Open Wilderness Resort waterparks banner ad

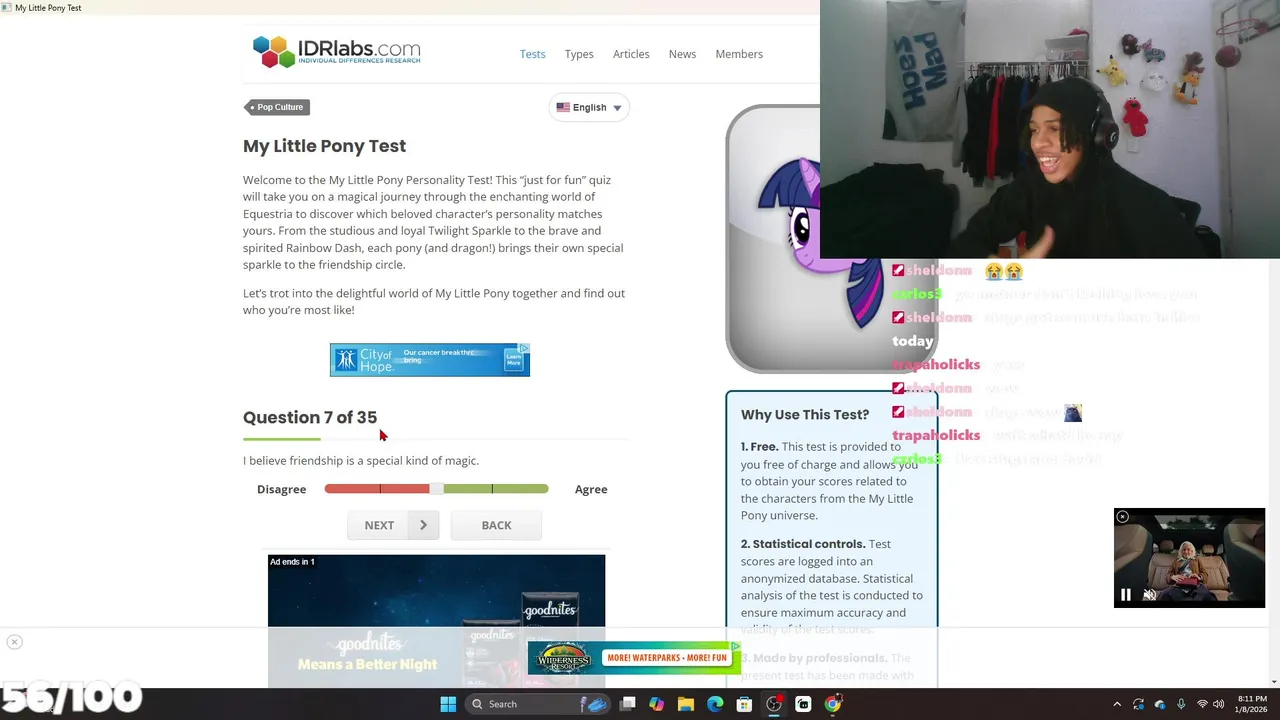pyautogui.click(x=634, y=658)
